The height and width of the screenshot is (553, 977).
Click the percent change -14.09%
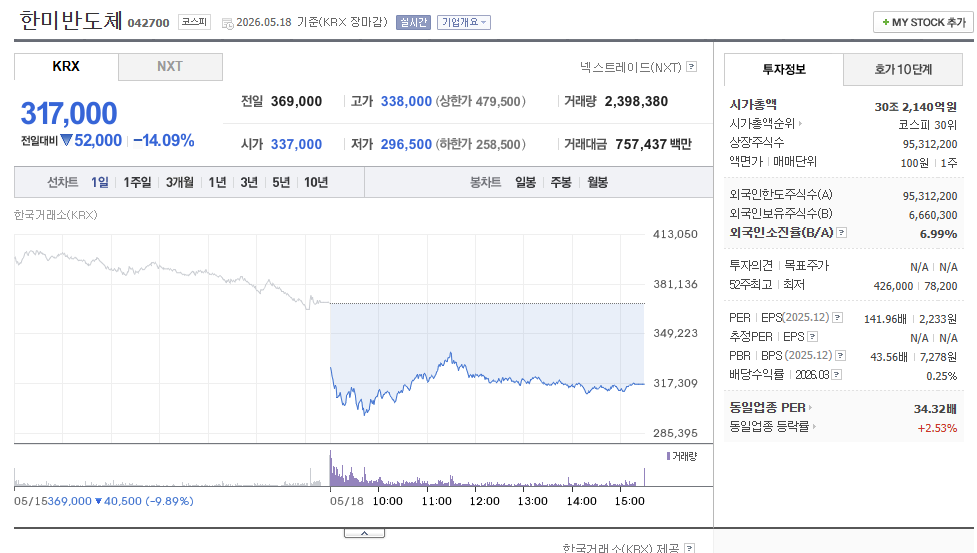click(x=164, y=141)
